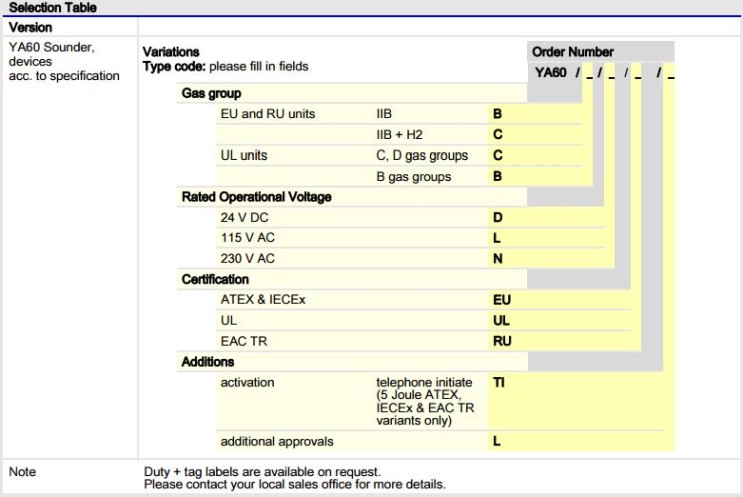This screenshot has height=497, width=743.
Task: Click the 'IIB' gas group value
Action: pyautogui.click(x=384, y=114)
